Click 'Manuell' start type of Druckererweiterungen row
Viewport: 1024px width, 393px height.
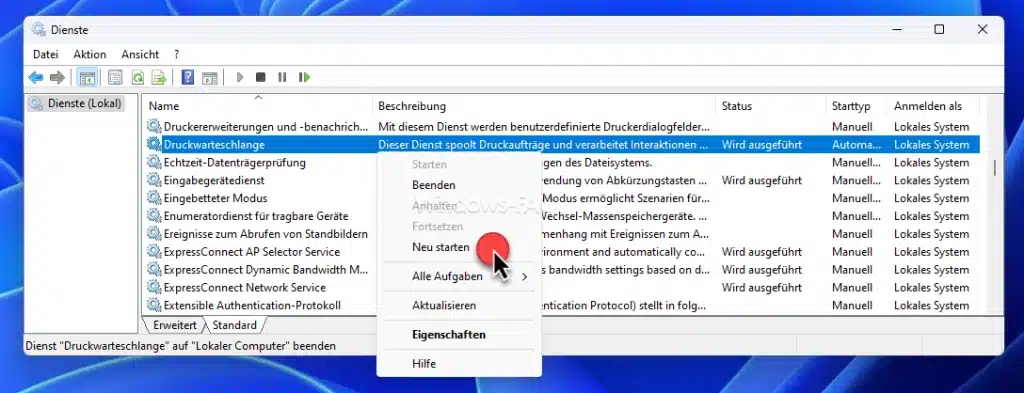pyautogui.click(x=852, y=127)
